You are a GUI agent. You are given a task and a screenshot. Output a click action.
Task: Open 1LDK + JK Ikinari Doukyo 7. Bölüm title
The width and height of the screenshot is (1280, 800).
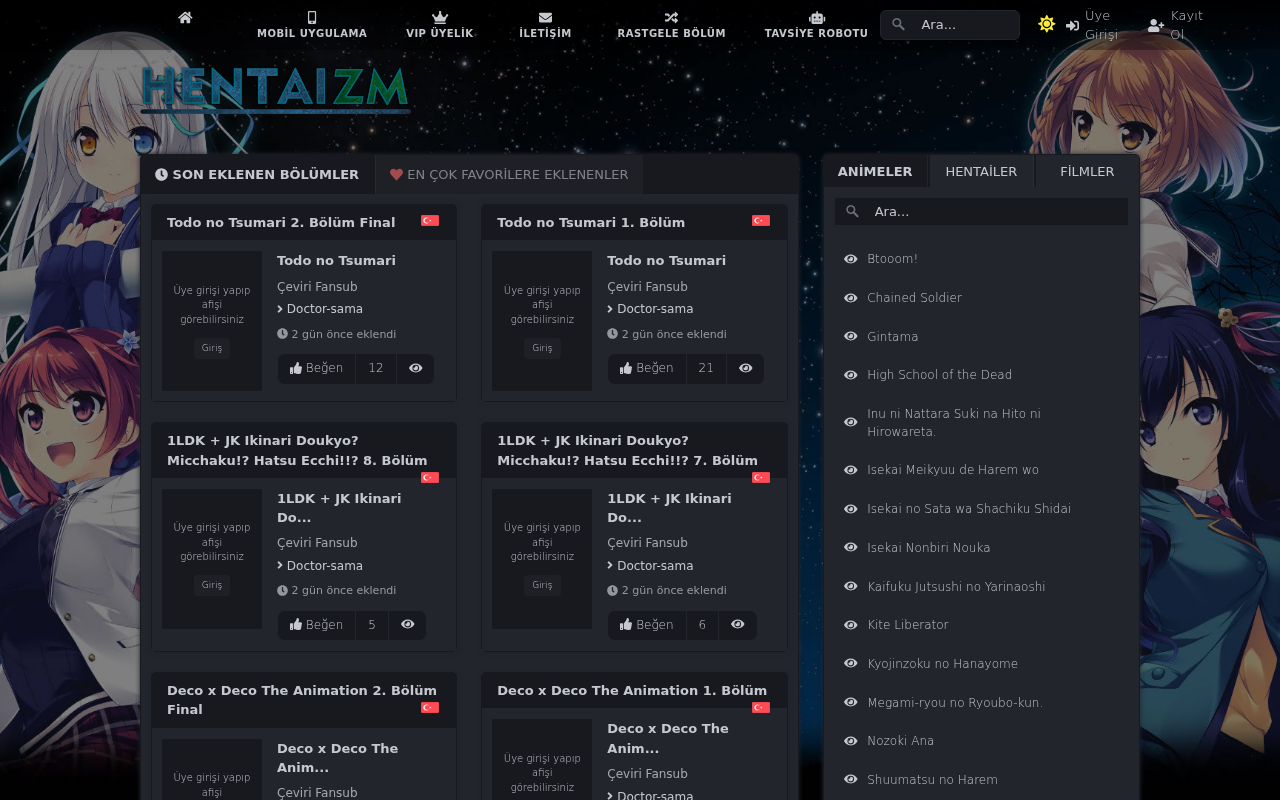(x=627, y=450)
